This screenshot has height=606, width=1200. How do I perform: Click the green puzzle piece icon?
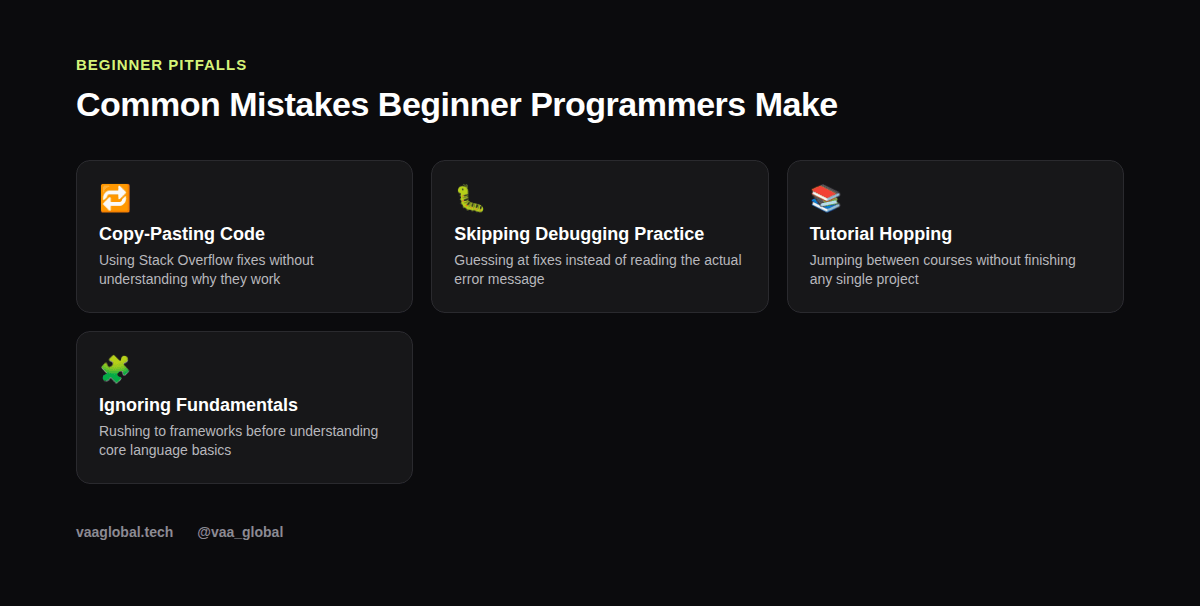(115, 369)
